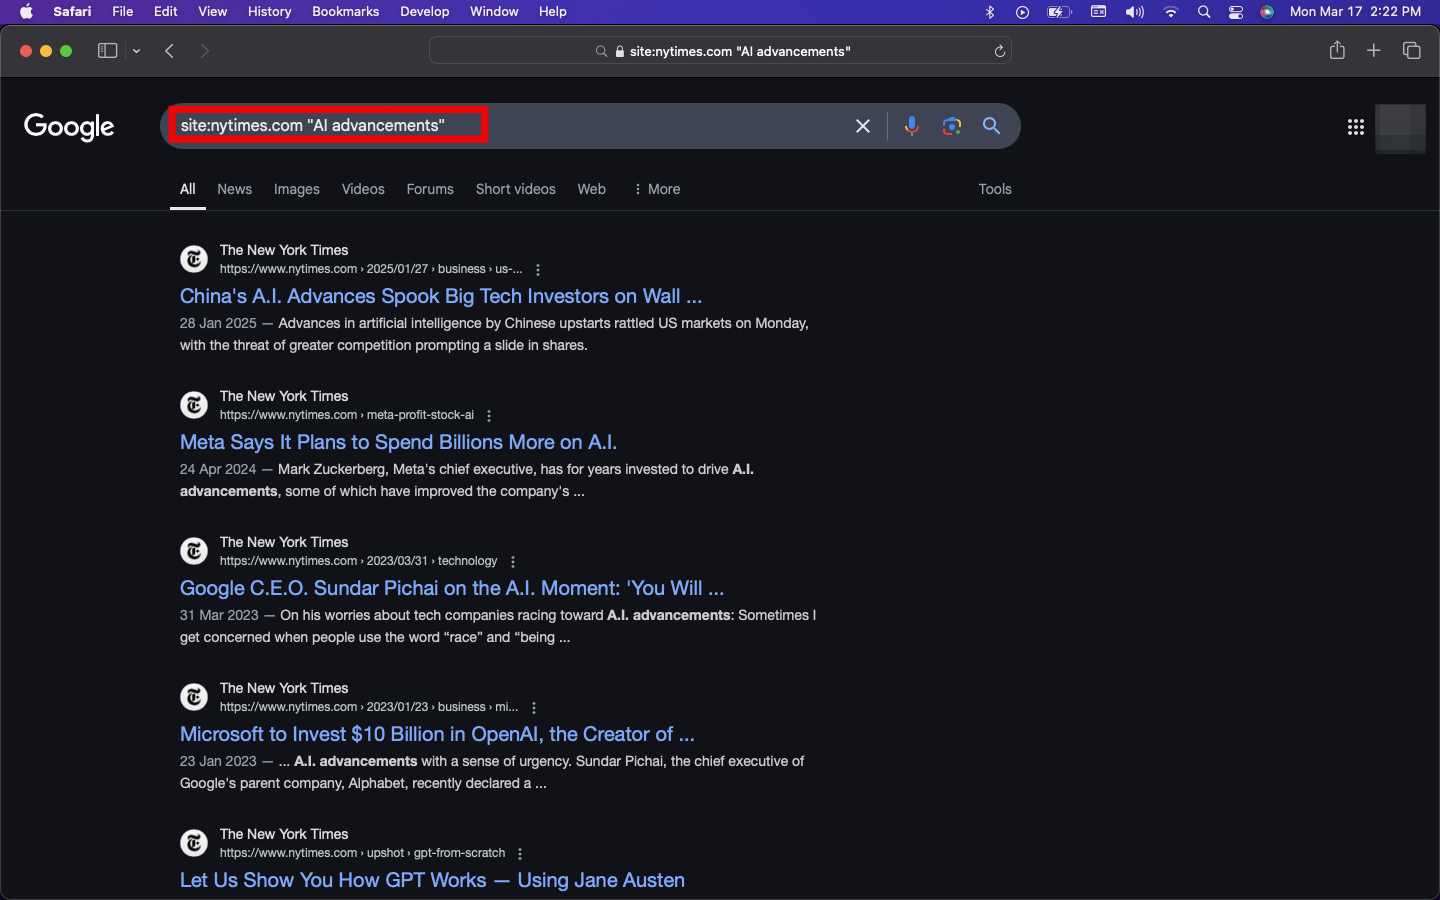Image resolution: width=1440 pixels, height=900 pixels.
Task: Open Siri from the menu bar
Action: 1267,12
